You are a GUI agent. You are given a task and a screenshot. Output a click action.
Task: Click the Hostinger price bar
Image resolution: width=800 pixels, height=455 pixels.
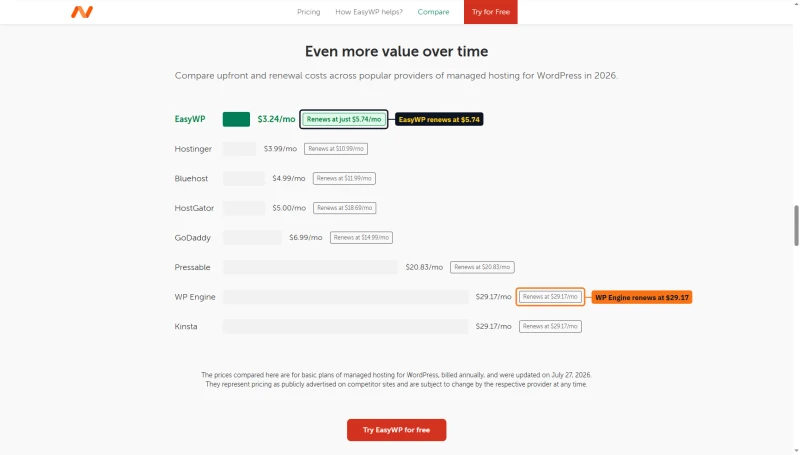tap(239, 149)
